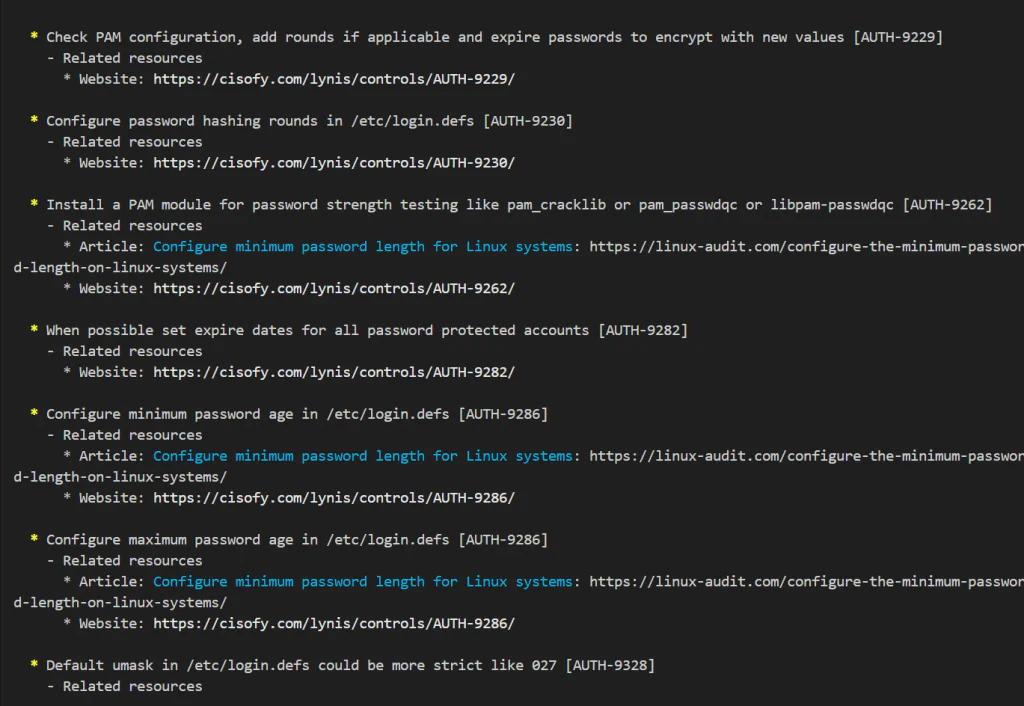Click the 'Install a PAM module' suggestion line
1024x706 pixels.
tap(519, 204)
